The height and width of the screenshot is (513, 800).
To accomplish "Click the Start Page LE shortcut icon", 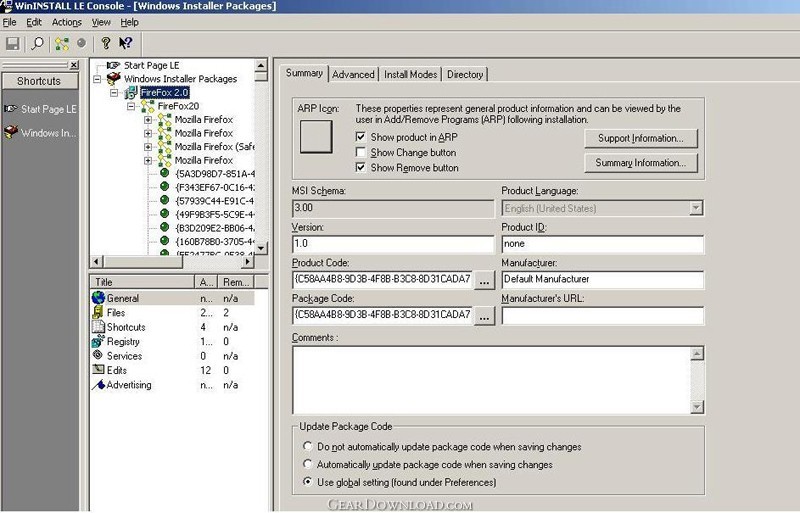I will (11, 109).
